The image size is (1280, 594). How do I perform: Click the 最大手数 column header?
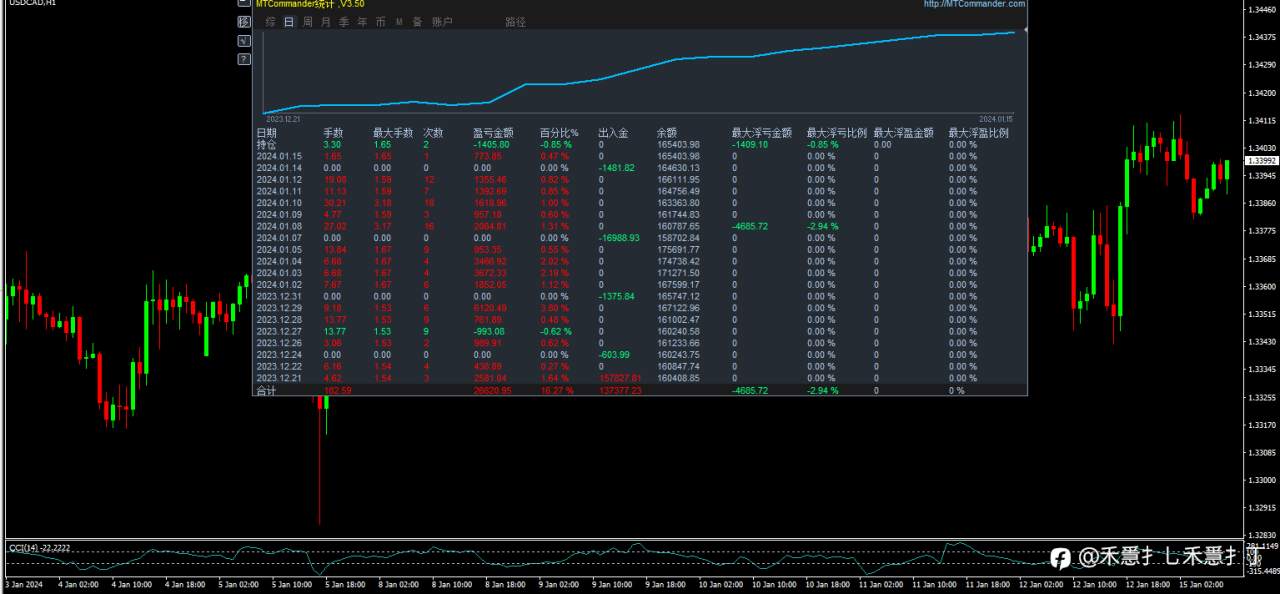click(x=393, y=132)
